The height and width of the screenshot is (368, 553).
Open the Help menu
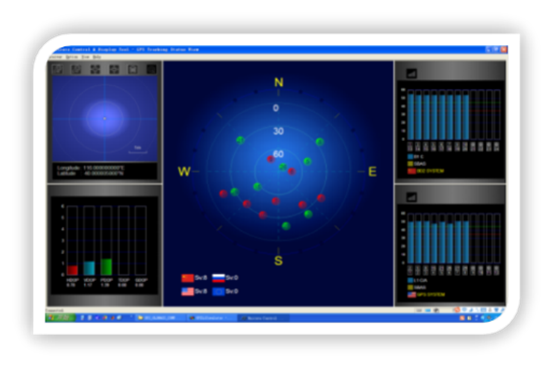pyautogui.click(x=97, y=57)
